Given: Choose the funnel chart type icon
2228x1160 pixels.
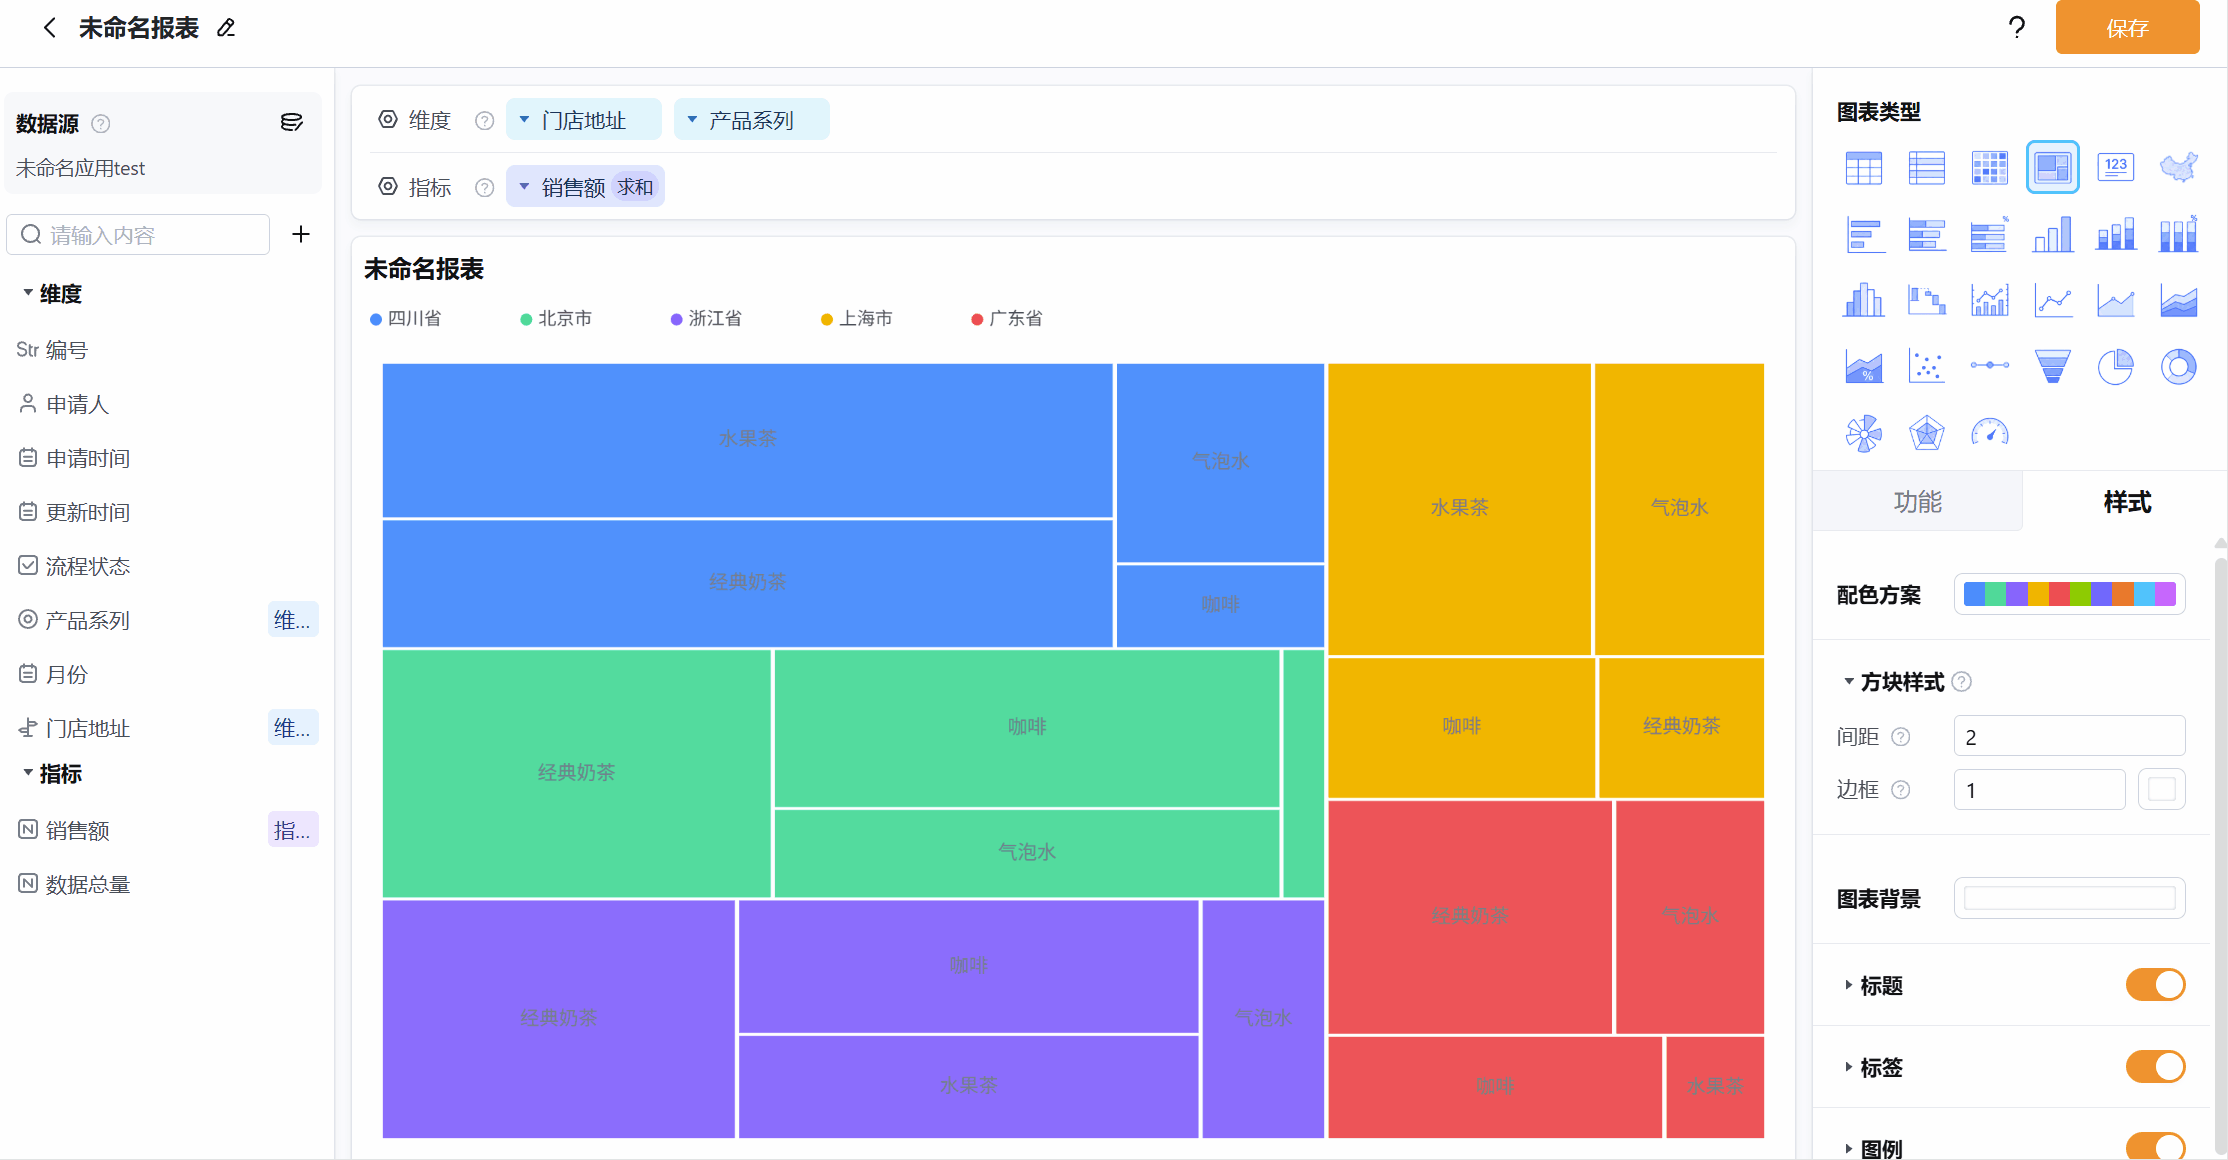Looking at the screenshot, I should 2052,367.
